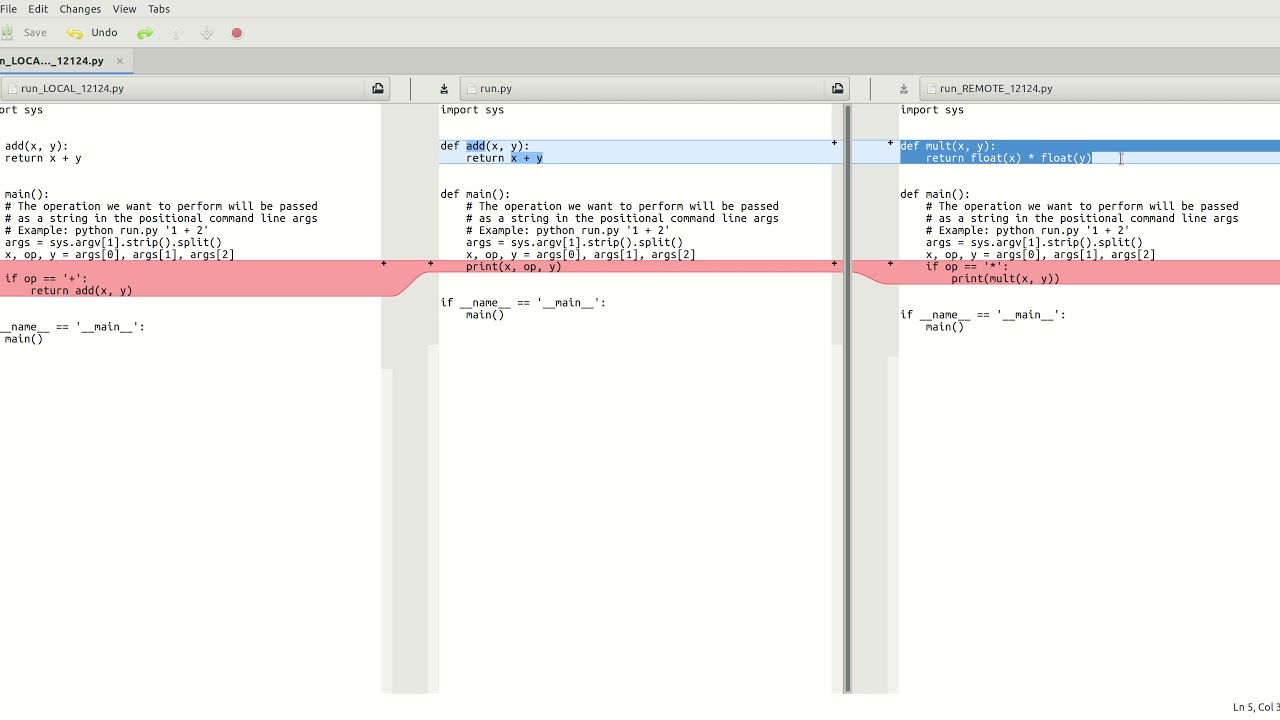
Task: Click plus marker right of def add block
Action: point(834,143)
